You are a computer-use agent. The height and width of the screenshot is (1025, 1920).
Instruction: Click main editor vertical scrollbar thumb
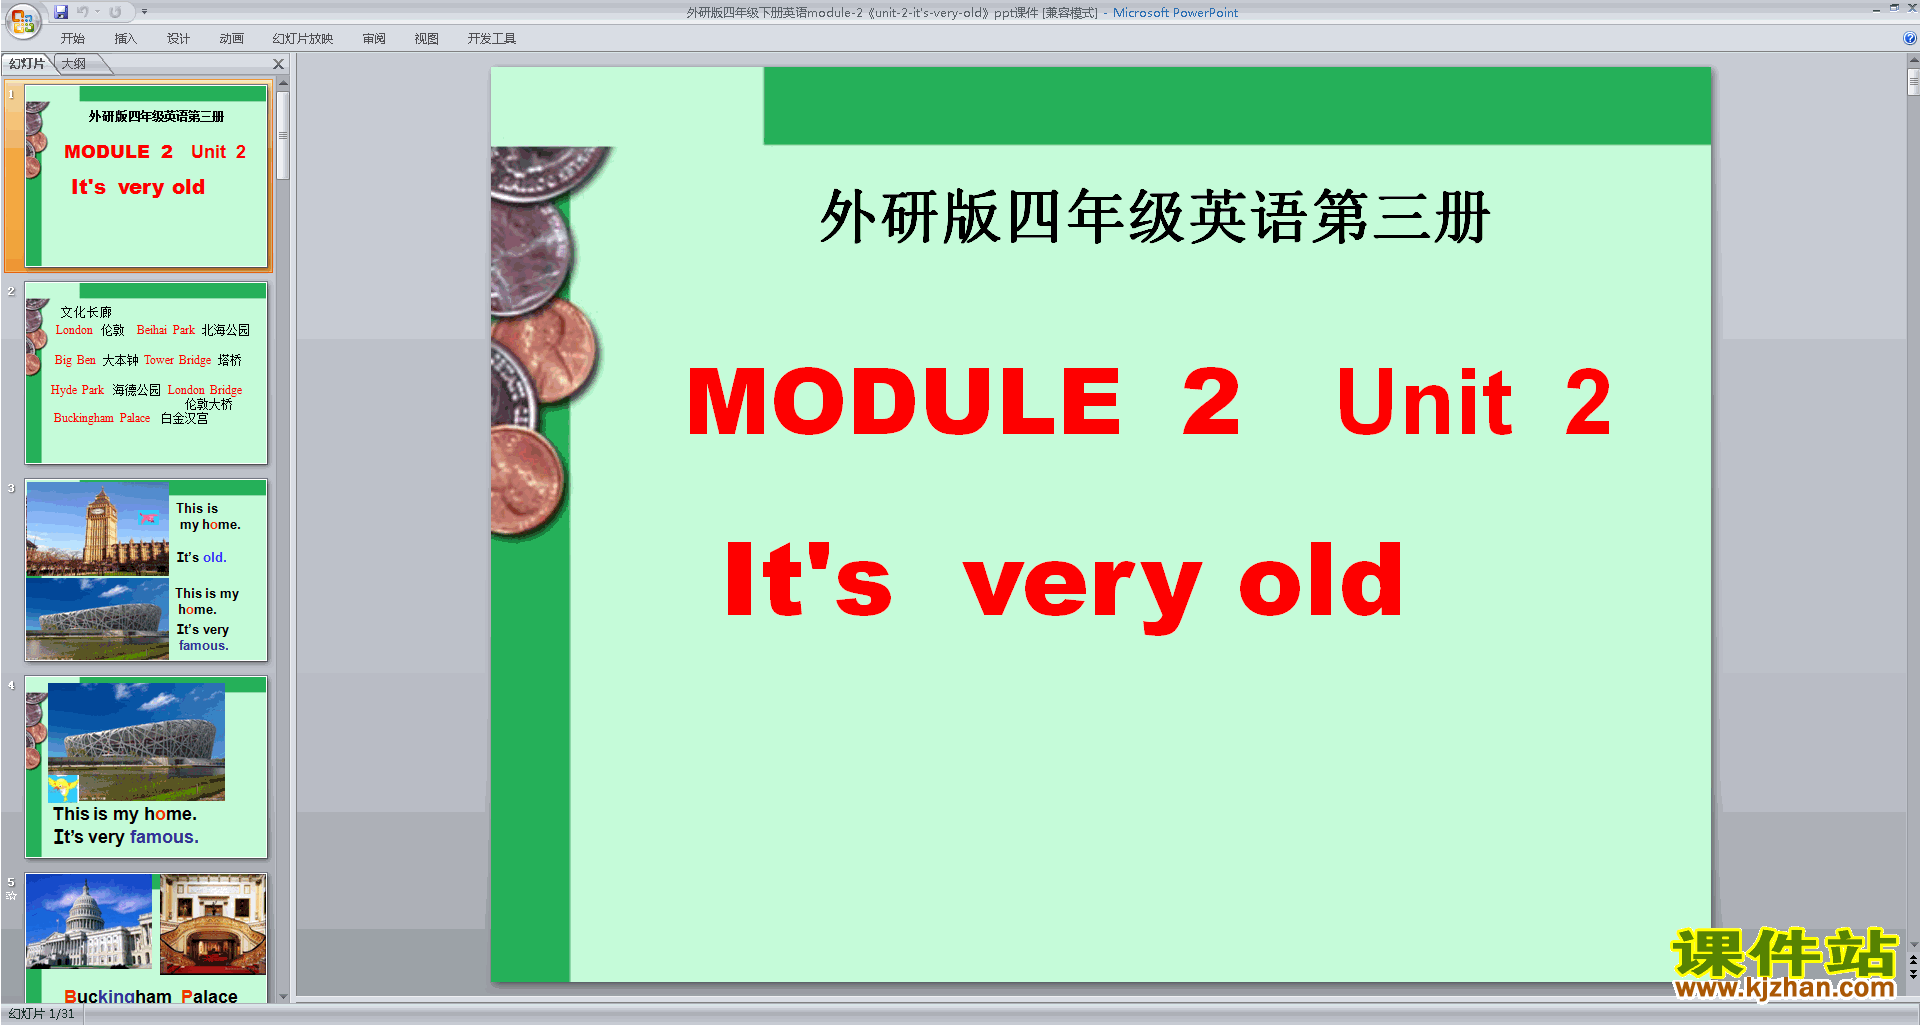[x=1913, y=82]
